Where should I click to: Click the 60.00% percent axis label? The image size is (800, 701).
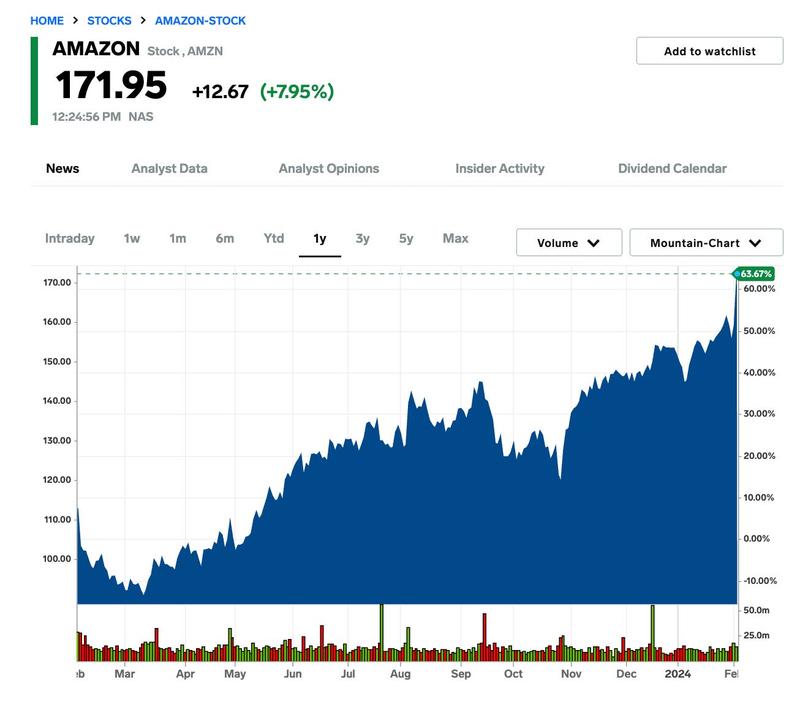(759, 289)
